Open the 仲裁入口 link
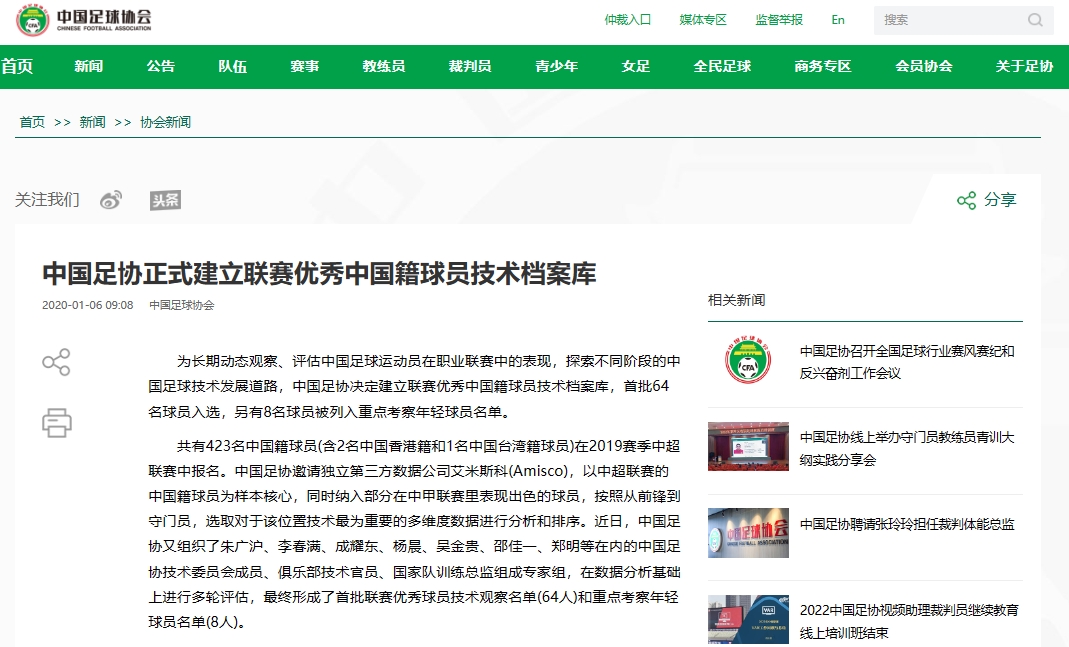 point(628,20)
